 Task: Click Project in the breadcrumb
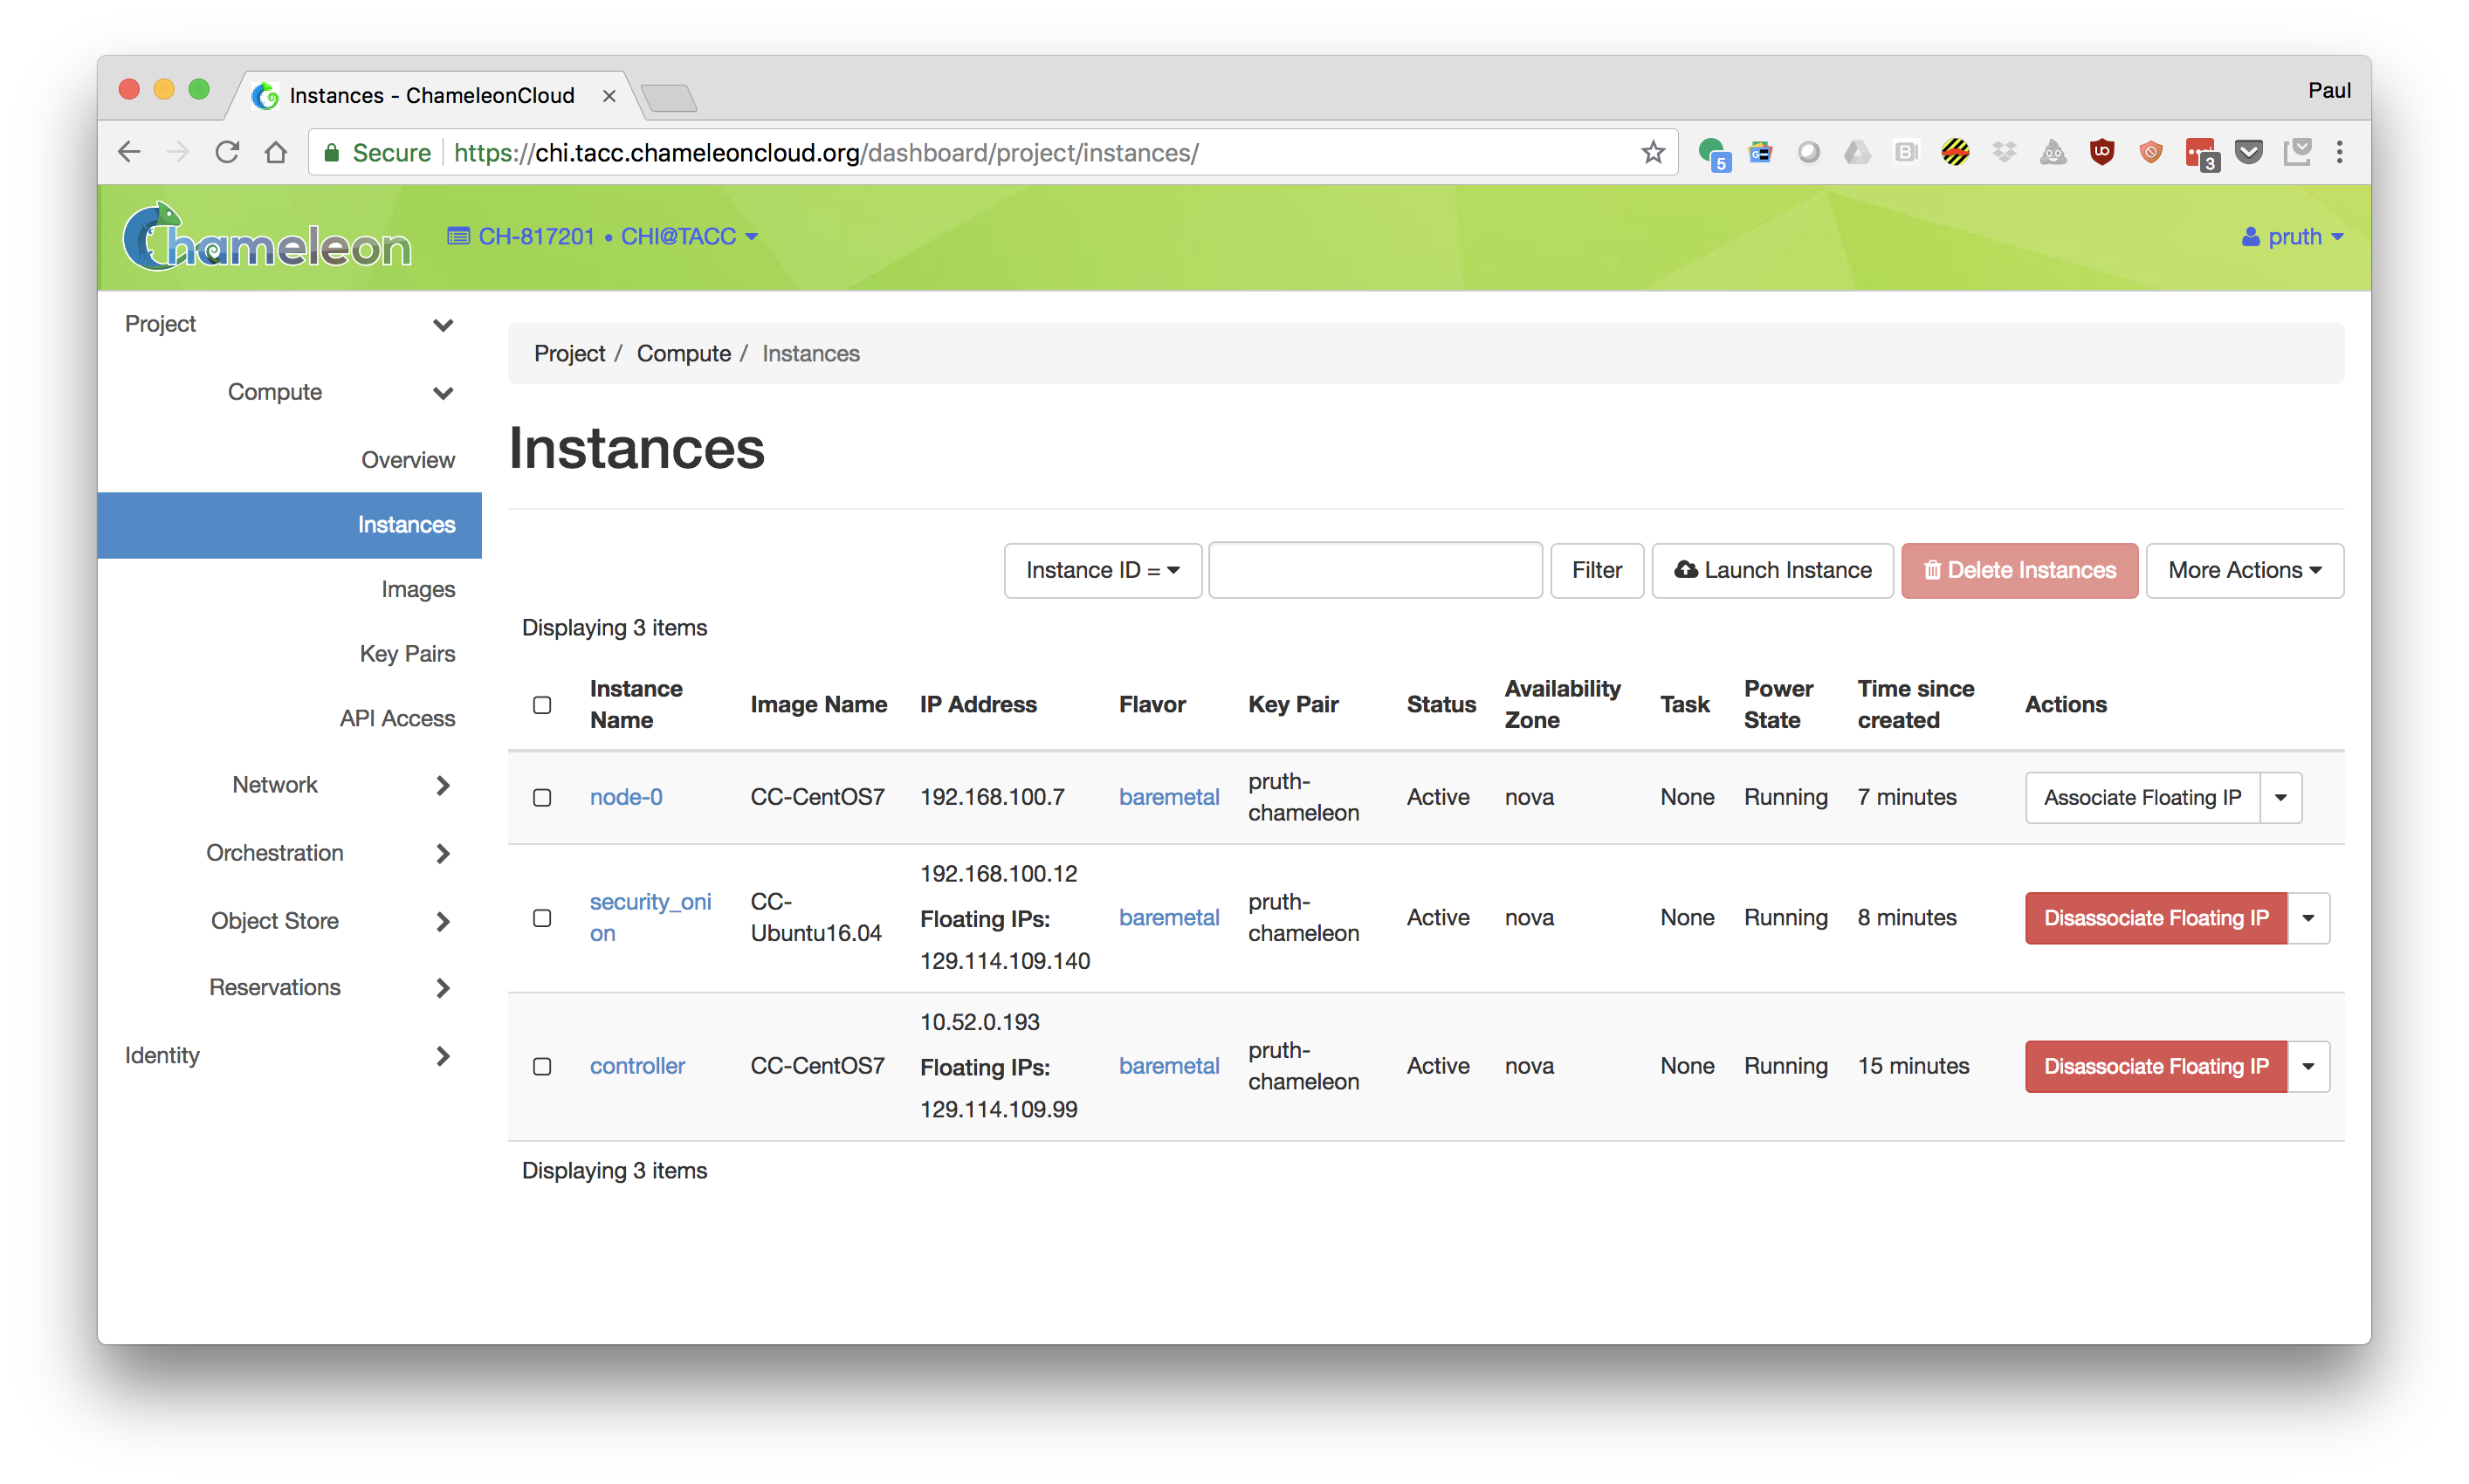click(x=569, y=353)
